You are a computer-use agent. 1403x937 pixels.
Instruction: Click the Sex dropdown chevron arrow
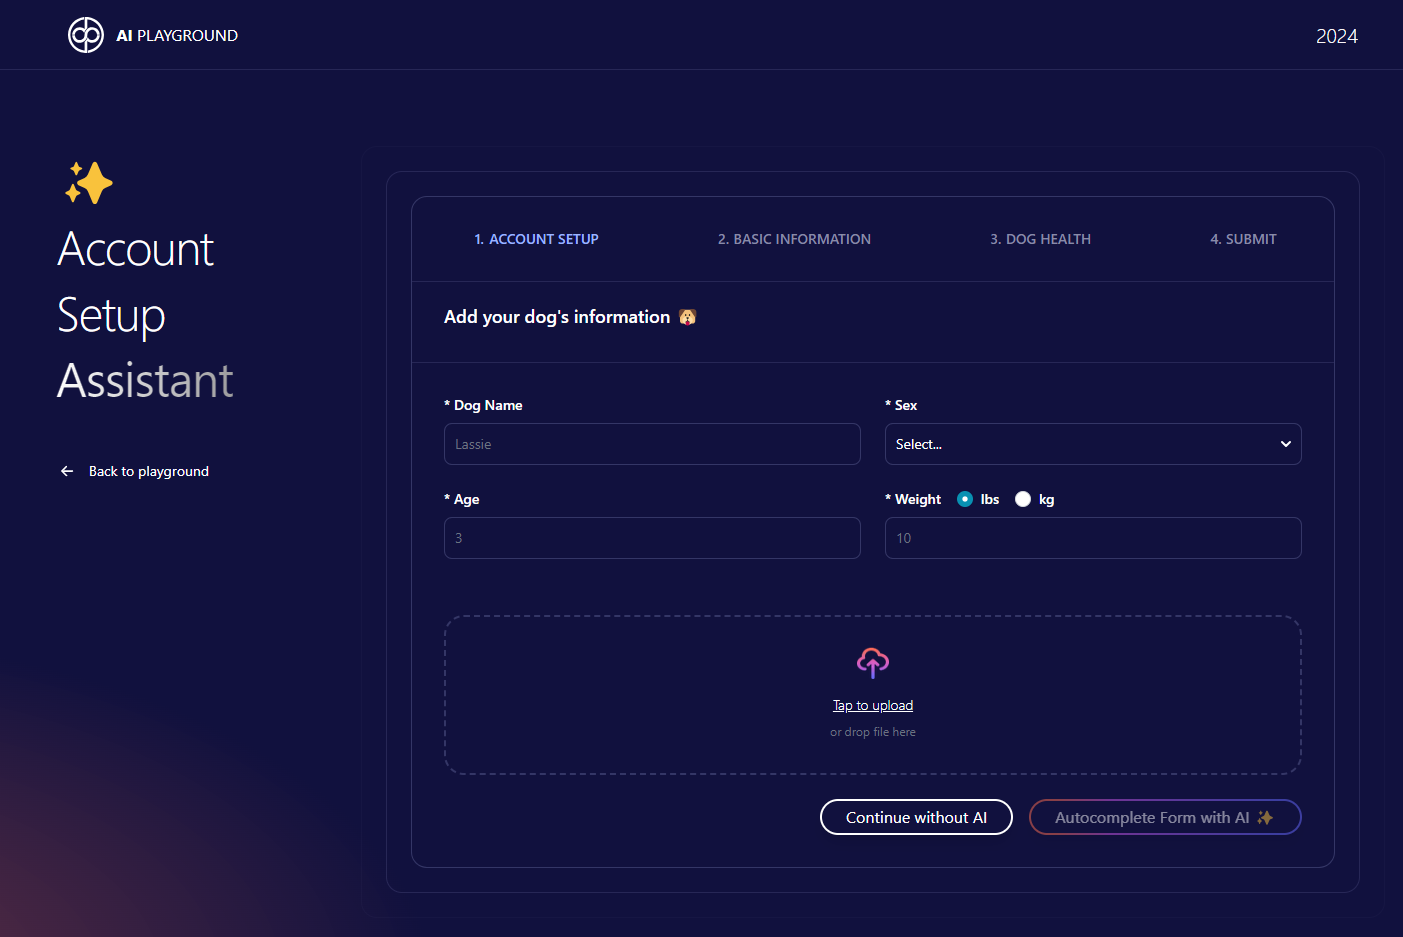pyautogui.click(x=1286, y=444)
